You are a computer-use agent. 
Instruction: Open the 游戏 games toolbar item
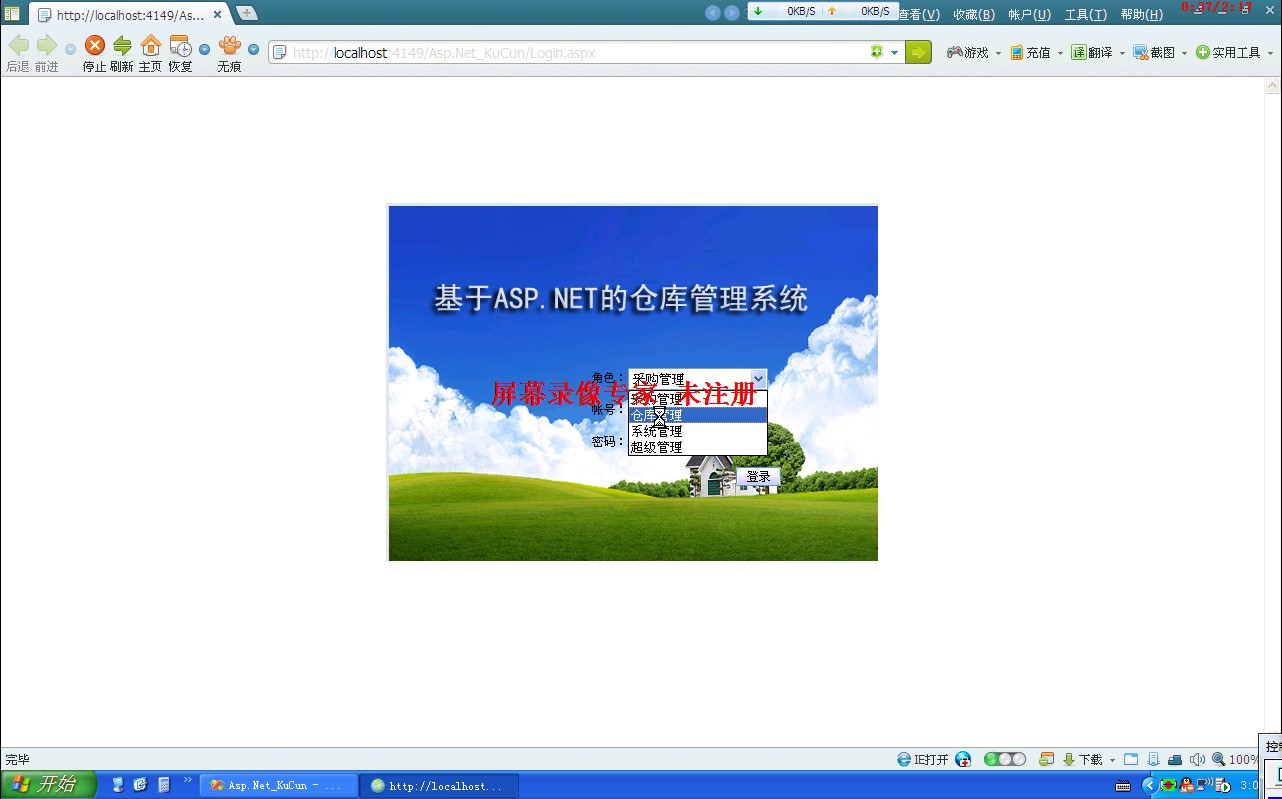[968, 52]
